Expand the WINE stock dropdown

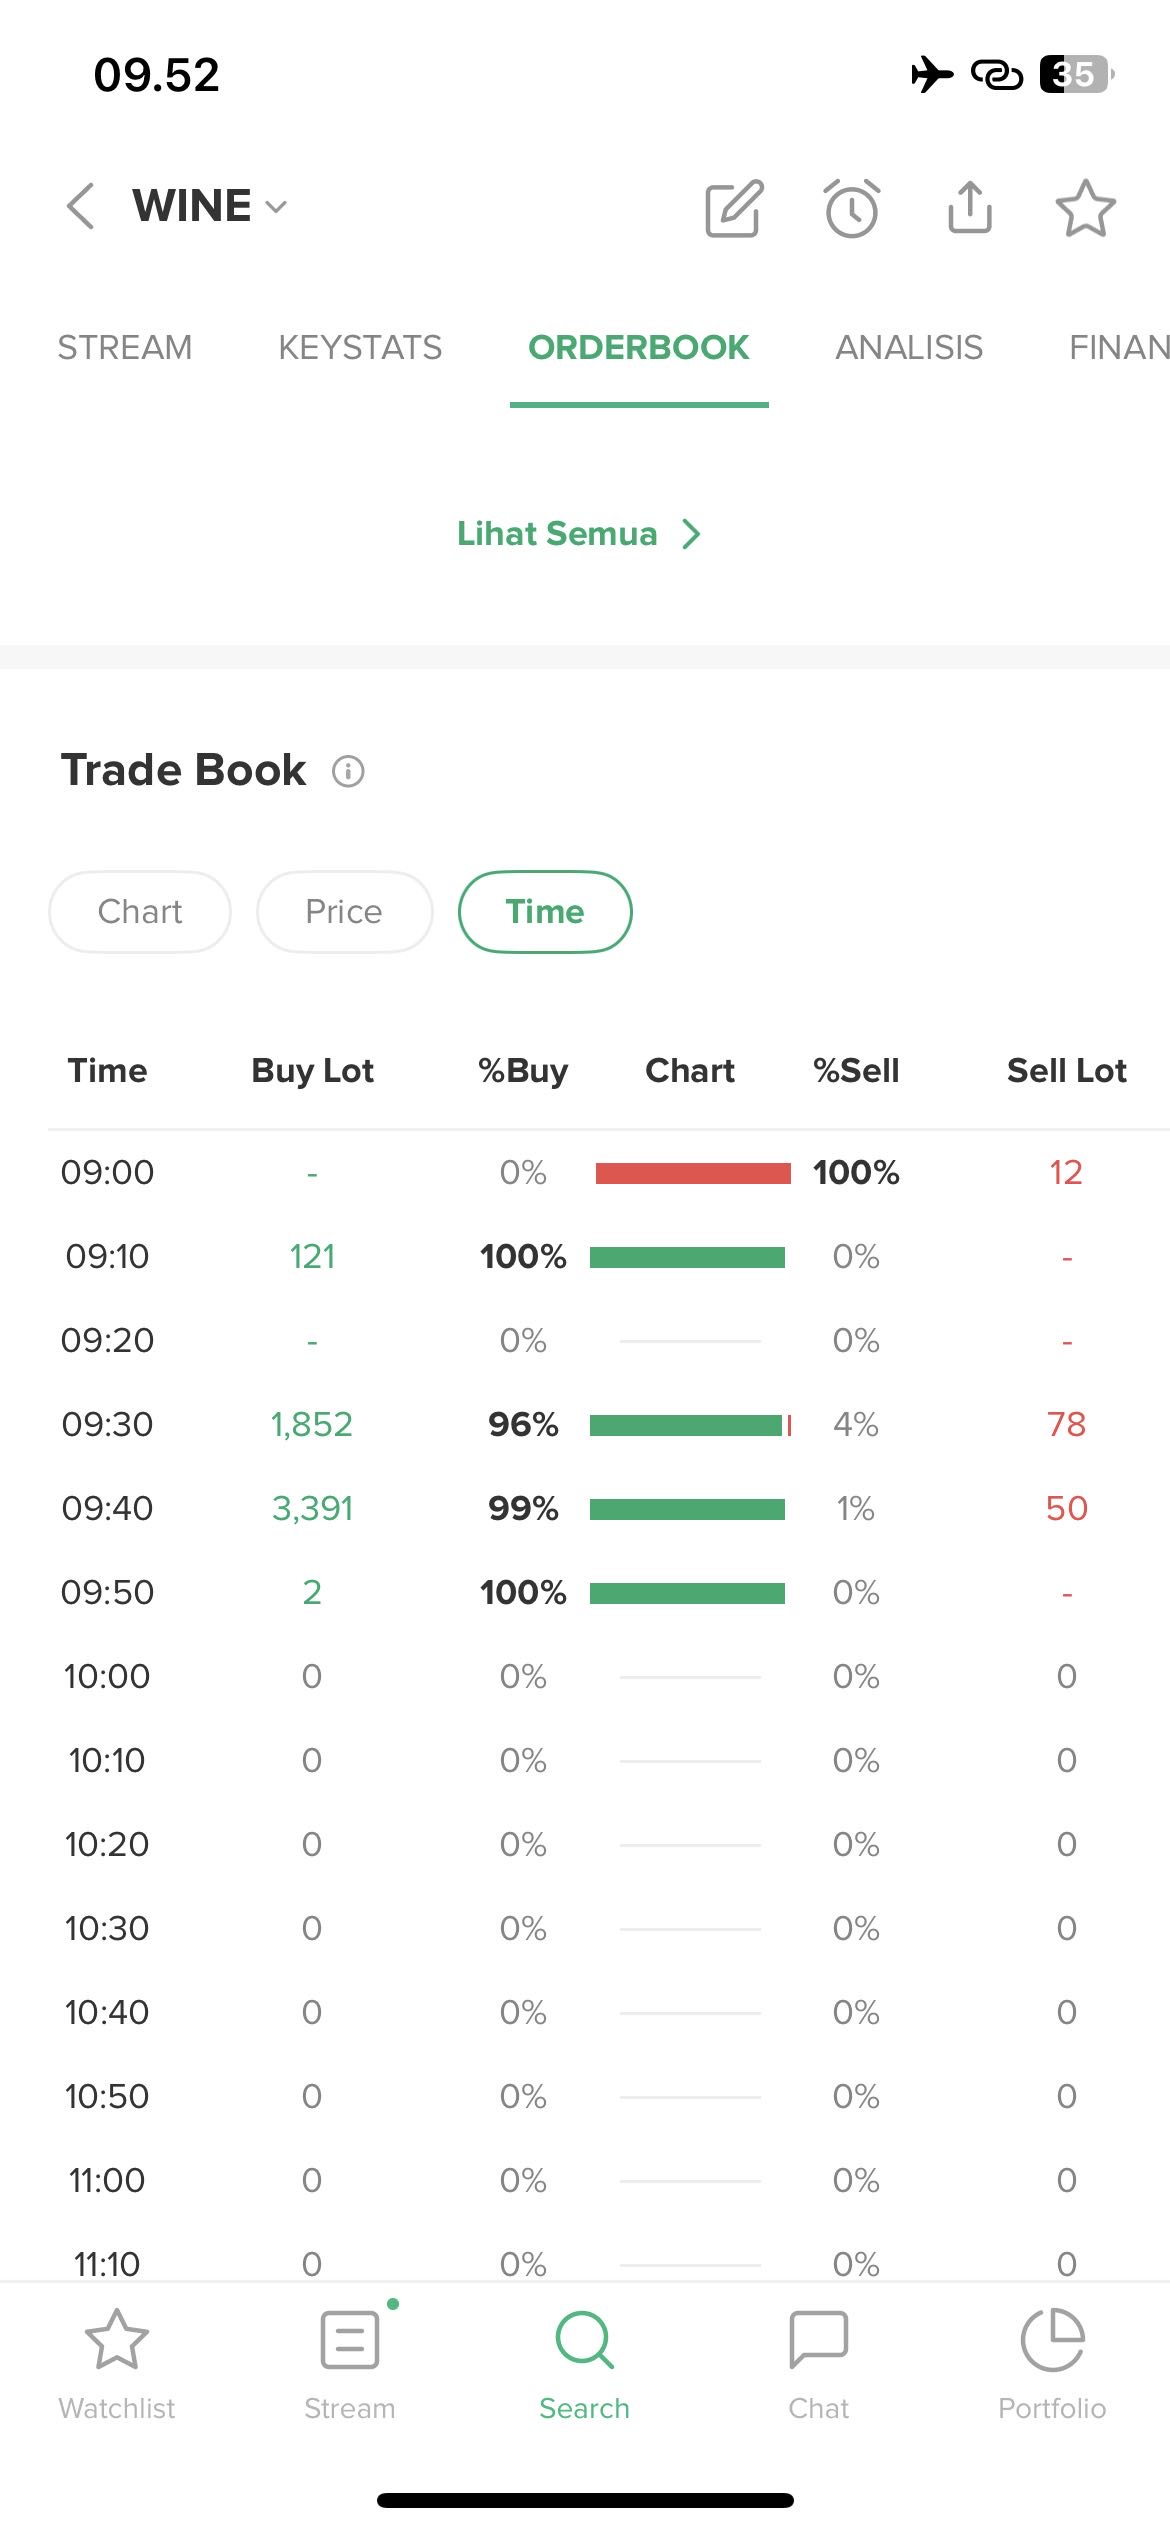click(276, 207)
